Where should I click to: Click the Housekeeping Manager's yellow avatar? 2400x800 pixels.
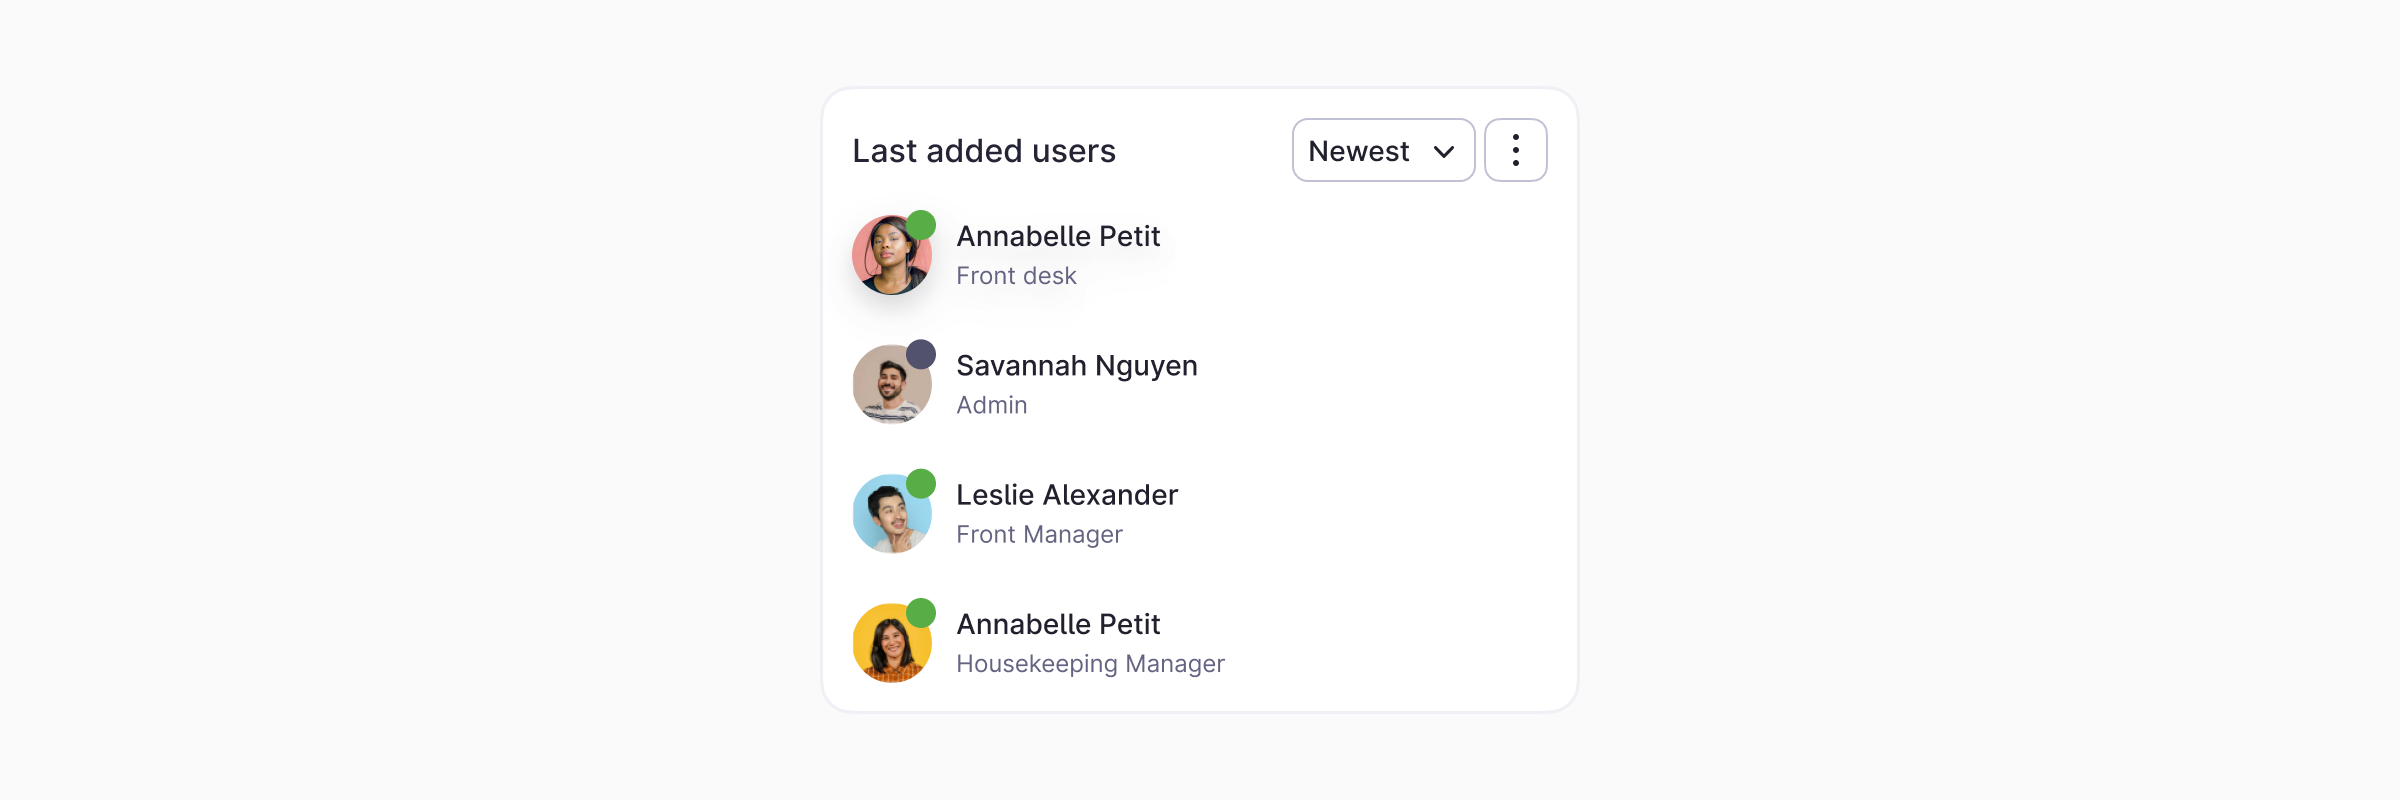(890, 643)
